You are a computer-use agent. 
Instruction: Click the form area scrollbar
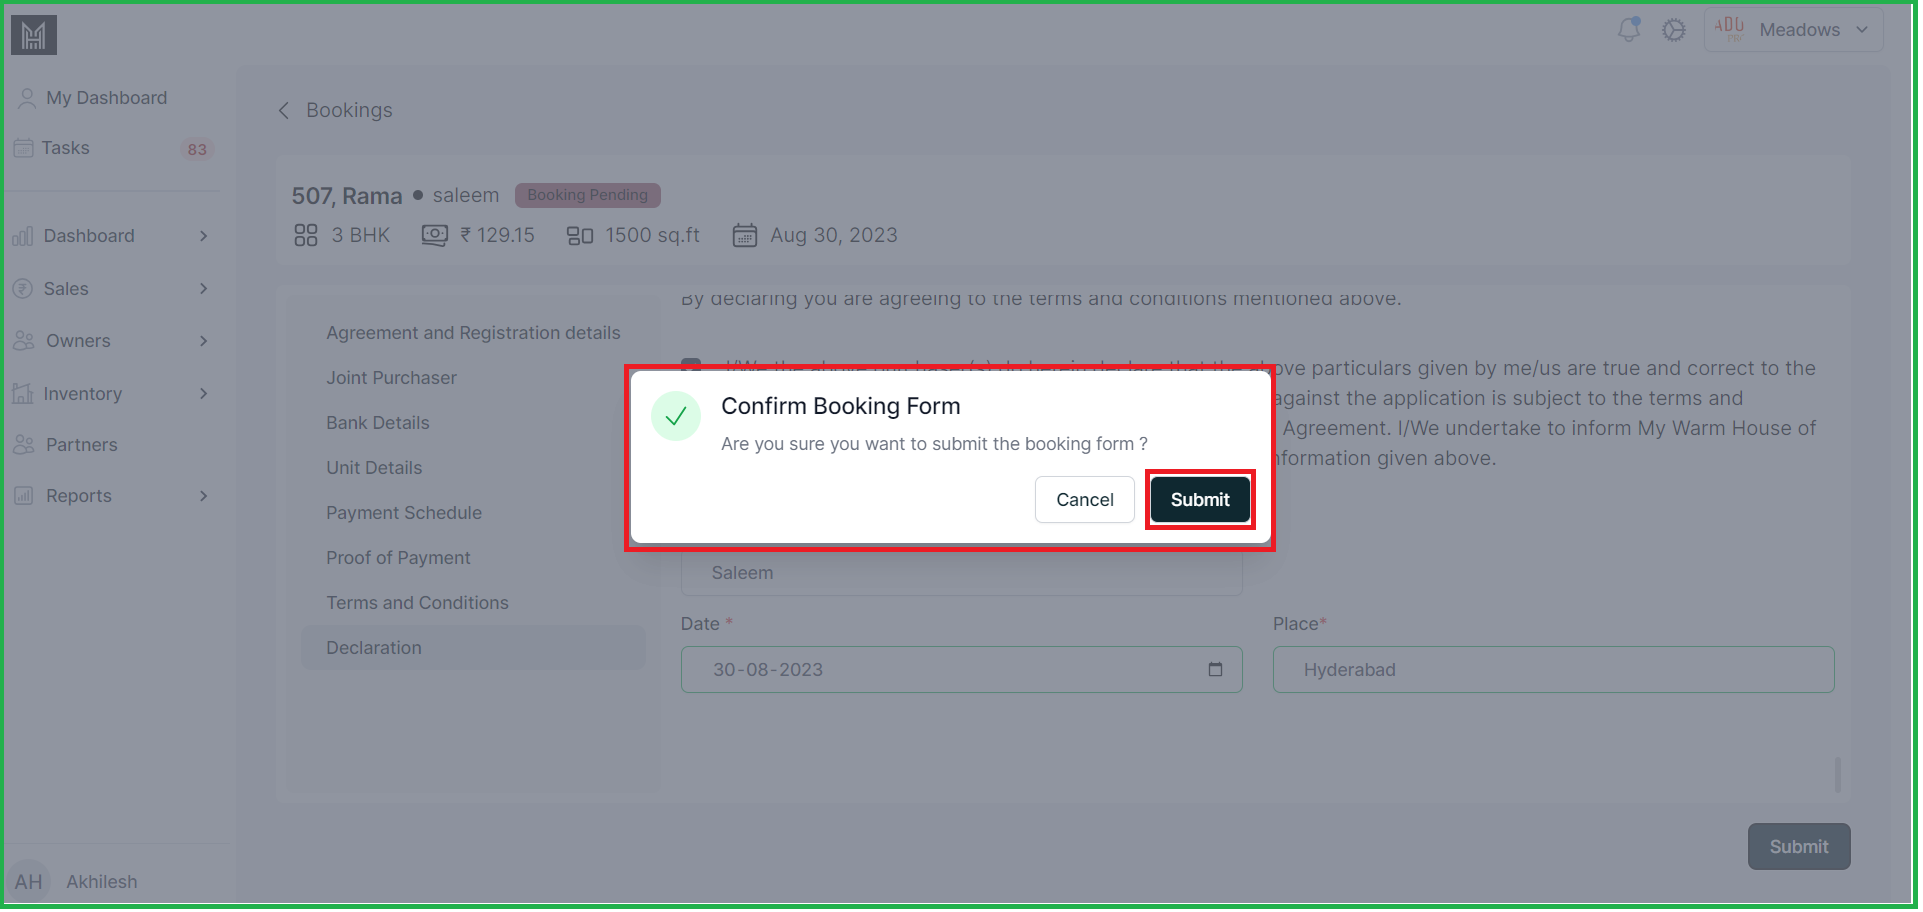pos(1838,775)
